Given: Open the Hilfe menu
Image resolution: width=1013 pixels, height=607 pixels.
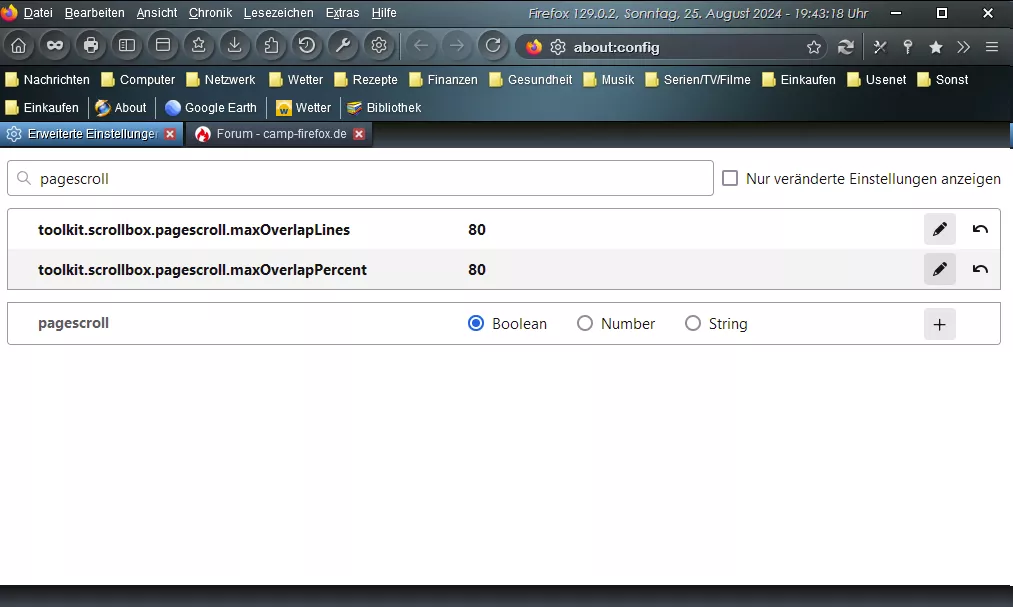Looking at the screenshot, I should pos(384,13).
